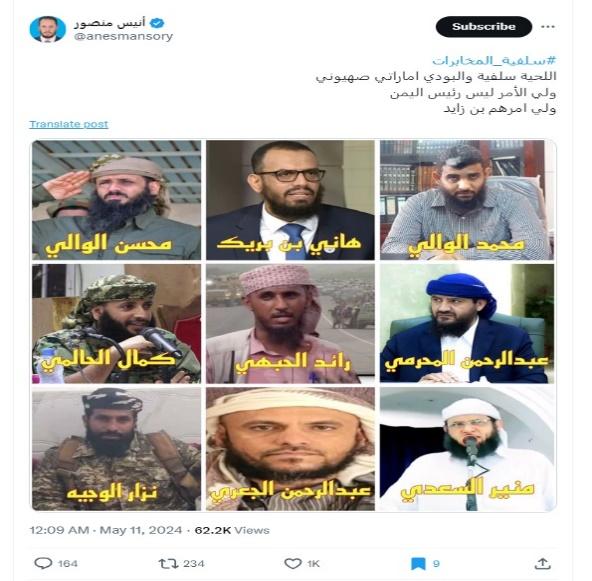The width and height of the screenshot is (592, 581).
Task: Click the author display name أنيس منصور
Action: click(x=109, y=23)
